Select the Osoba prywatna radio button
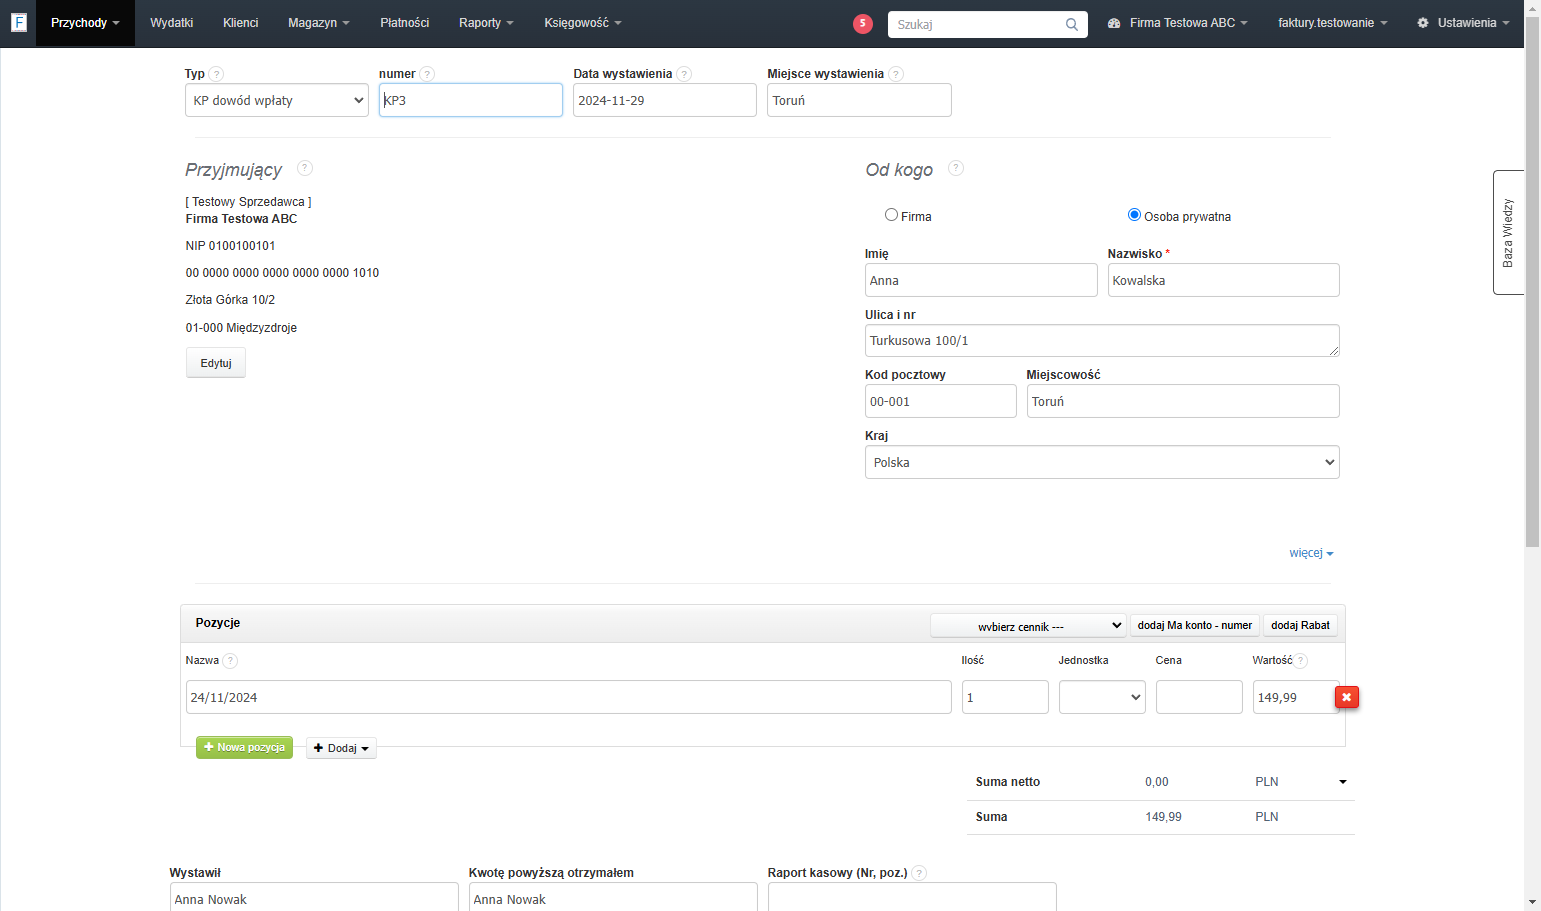This screenshot has height=911, width=1541. [x=1134, y=215]
